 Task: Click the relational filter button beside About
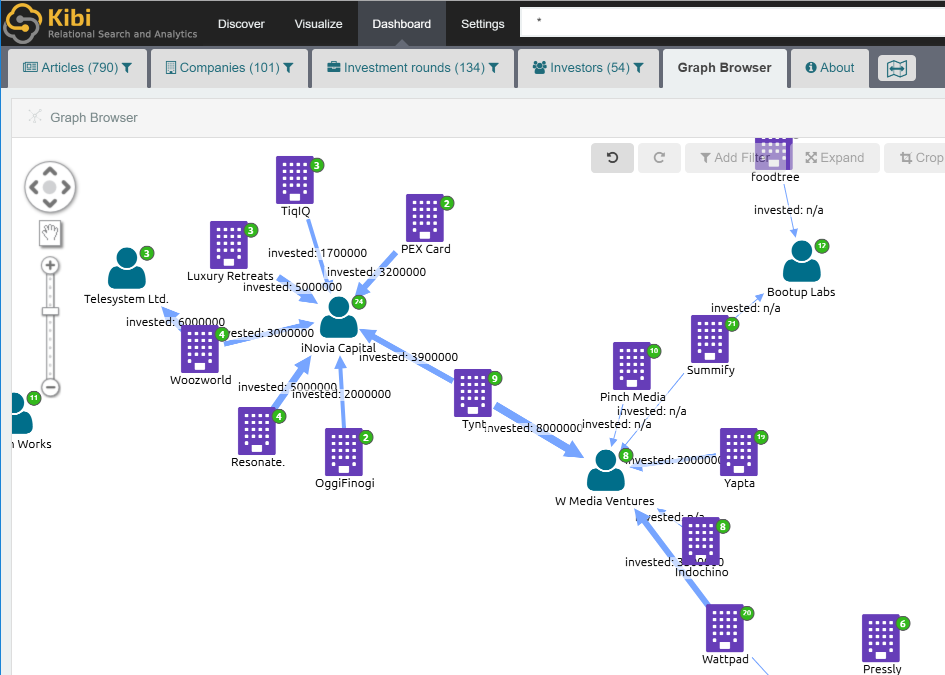tap(897, 68)
